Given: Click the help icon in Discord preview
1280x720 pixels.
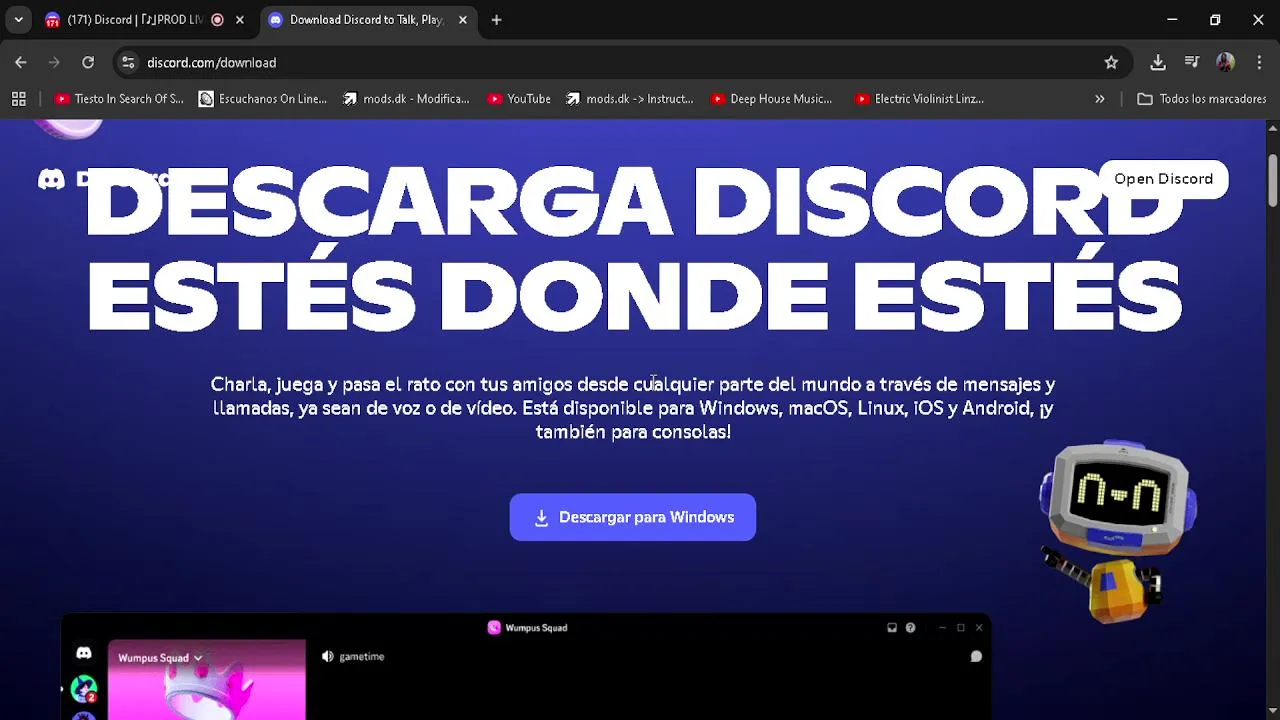Looking at the screenshot, I should click(x=910, y=628).
